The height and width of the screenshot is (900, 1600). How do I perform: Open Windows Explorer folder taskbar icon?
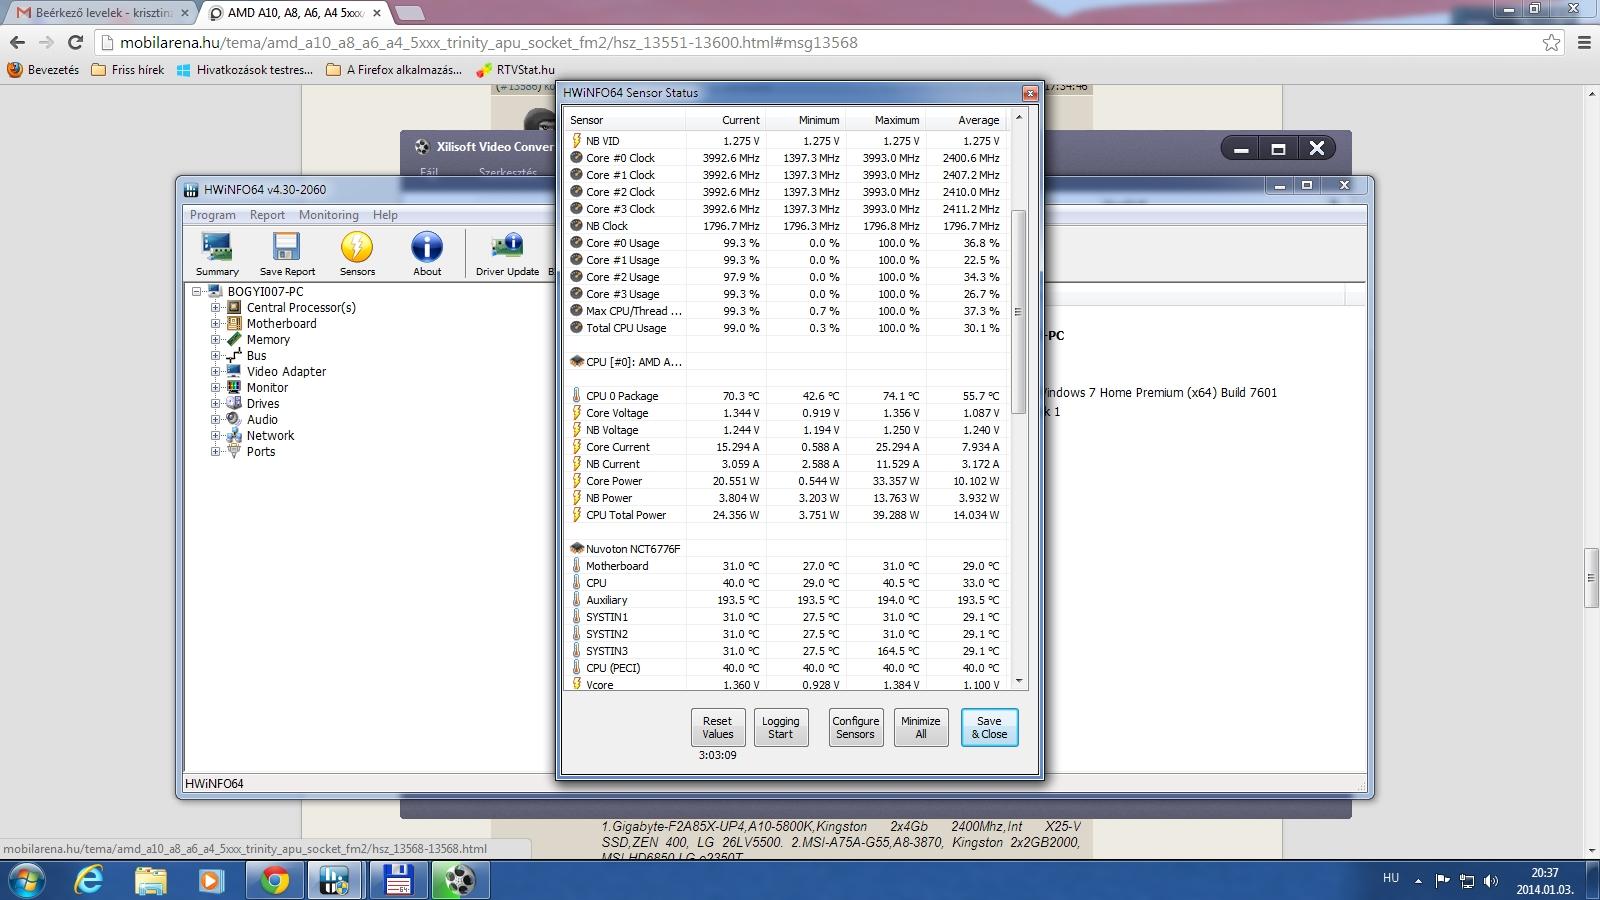[x=151, y=880]
